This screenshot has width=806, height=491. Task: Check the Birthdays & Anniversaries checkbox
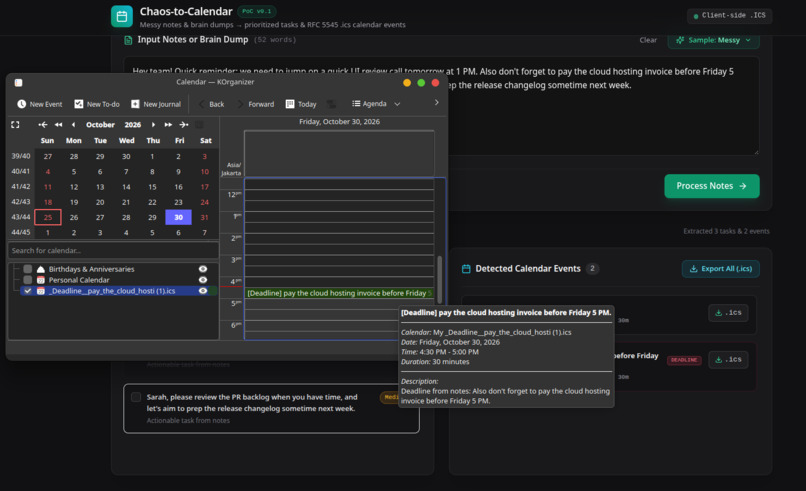[x=28, y=269]
